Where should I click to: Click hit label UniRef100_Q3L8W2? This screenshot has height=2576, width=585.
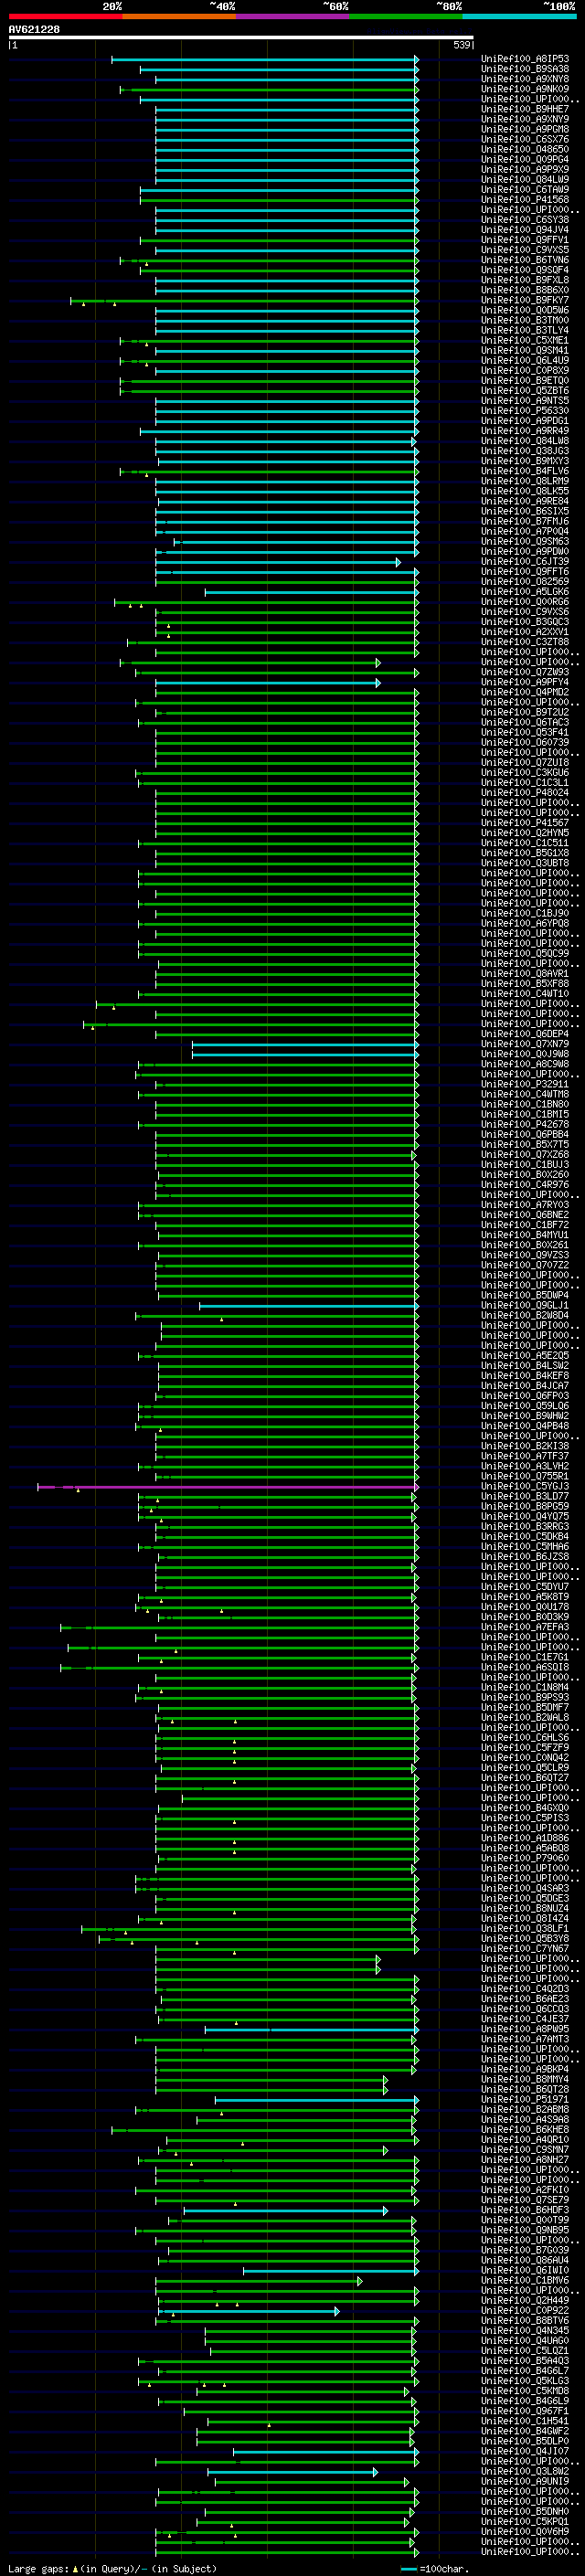click(525, 2472)
